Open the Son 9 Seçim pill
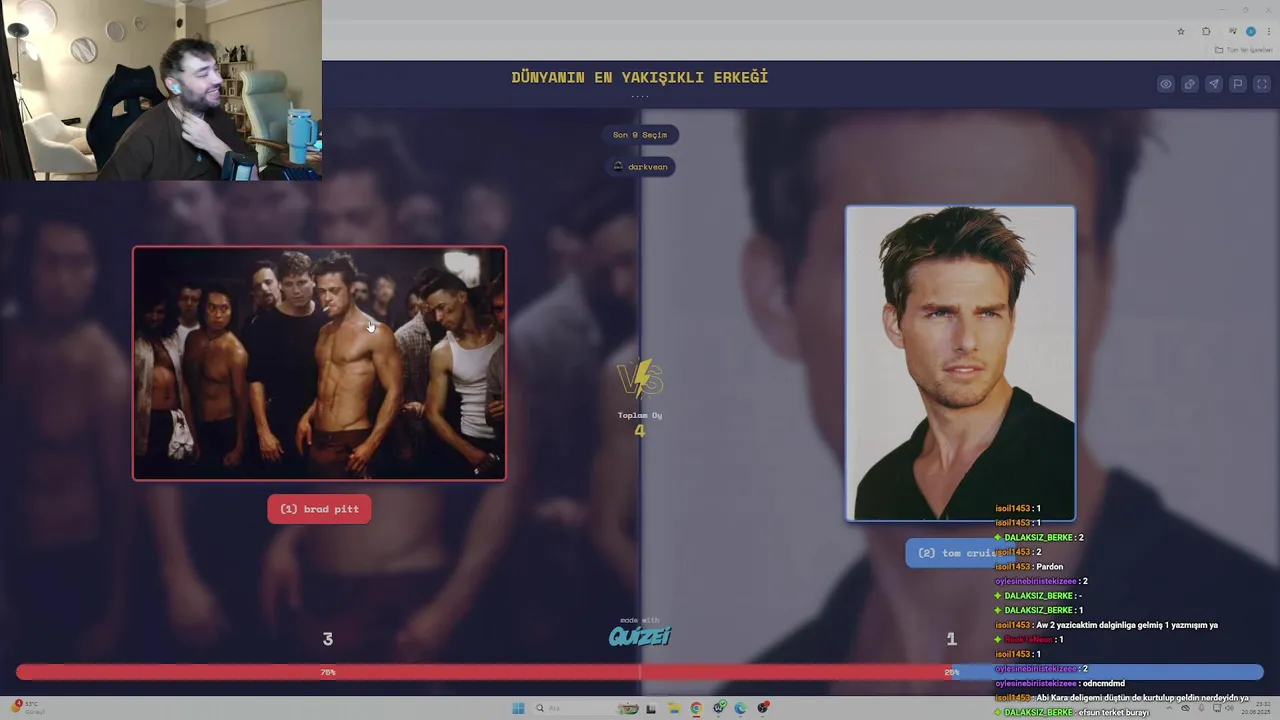1280x720 pixels. click(640, 135)
